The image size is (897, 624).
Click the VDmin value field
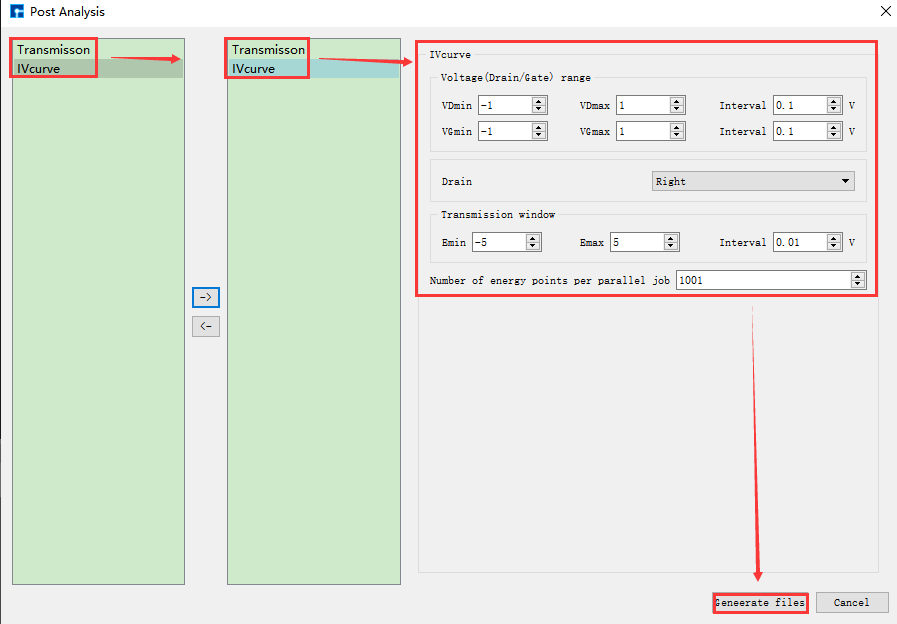(x=503, y=105)
